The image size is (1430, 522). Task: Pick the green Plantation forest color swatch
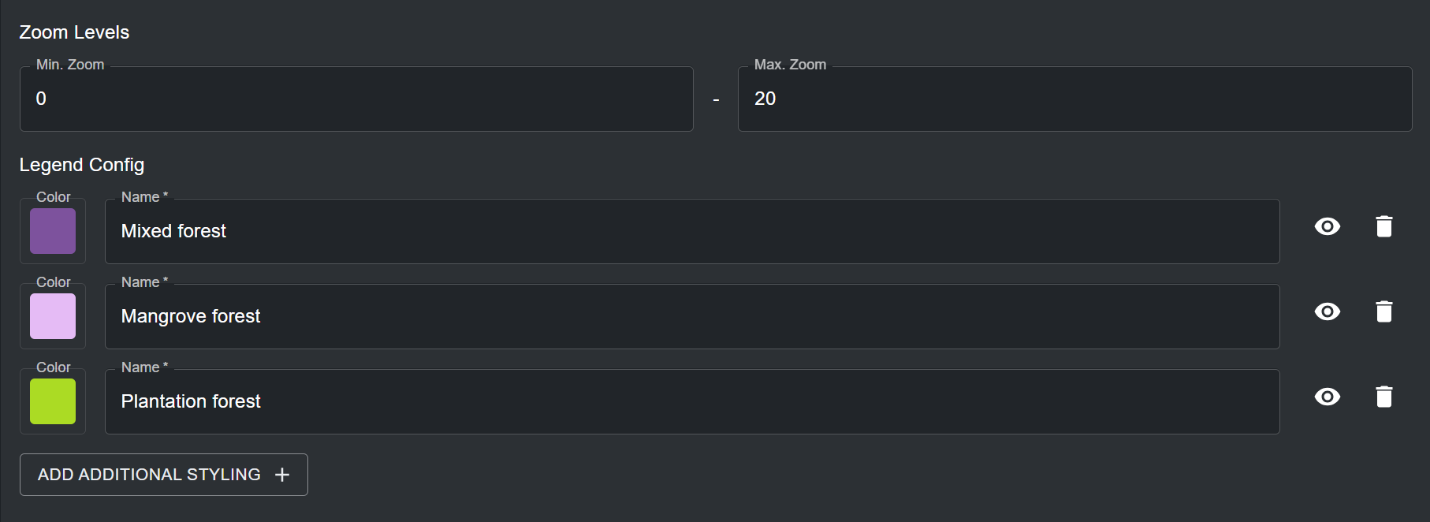[x=53, y=401]
